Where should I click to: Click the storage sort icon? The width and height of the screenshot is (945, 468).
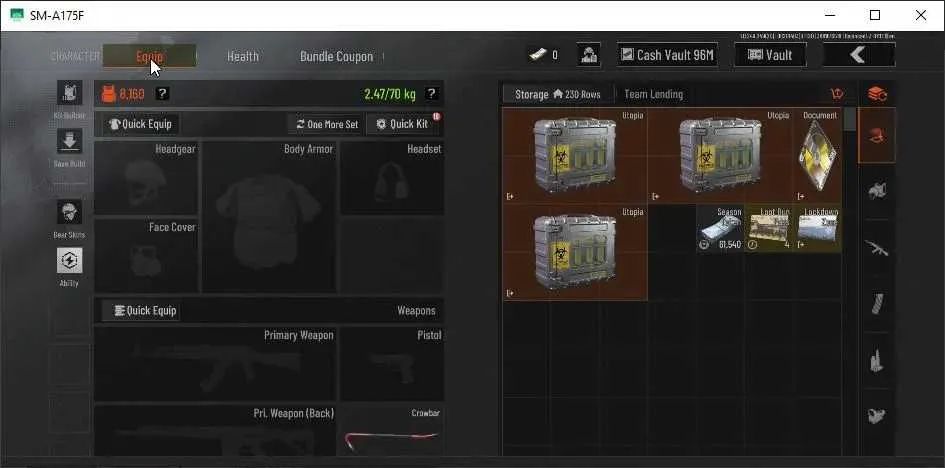[837, 94]
